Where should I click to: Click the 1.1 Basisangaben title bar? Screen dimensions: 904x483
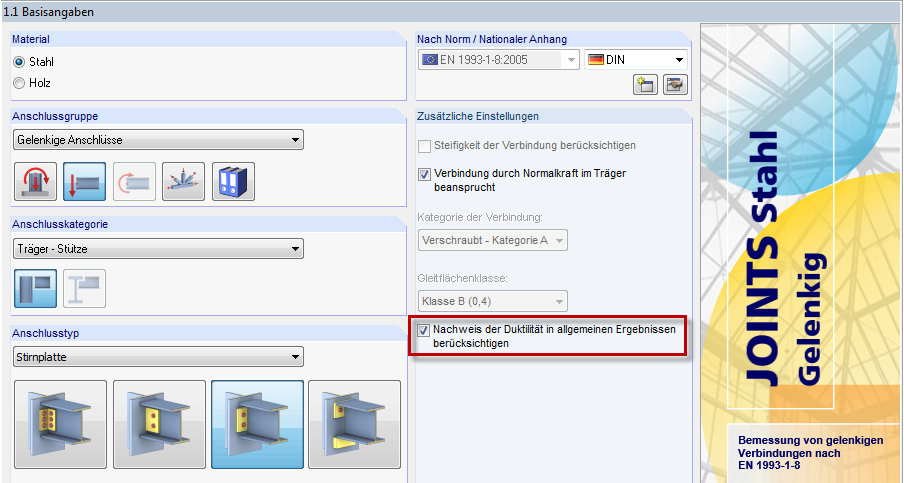[452, 11]
